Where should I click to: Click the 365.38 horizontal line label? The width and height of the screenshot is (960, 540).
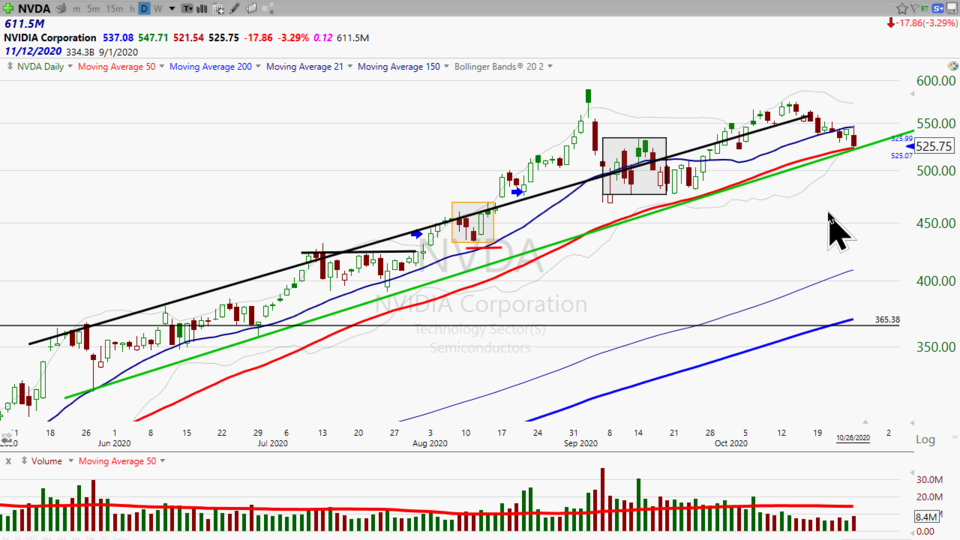click(887, 320)
